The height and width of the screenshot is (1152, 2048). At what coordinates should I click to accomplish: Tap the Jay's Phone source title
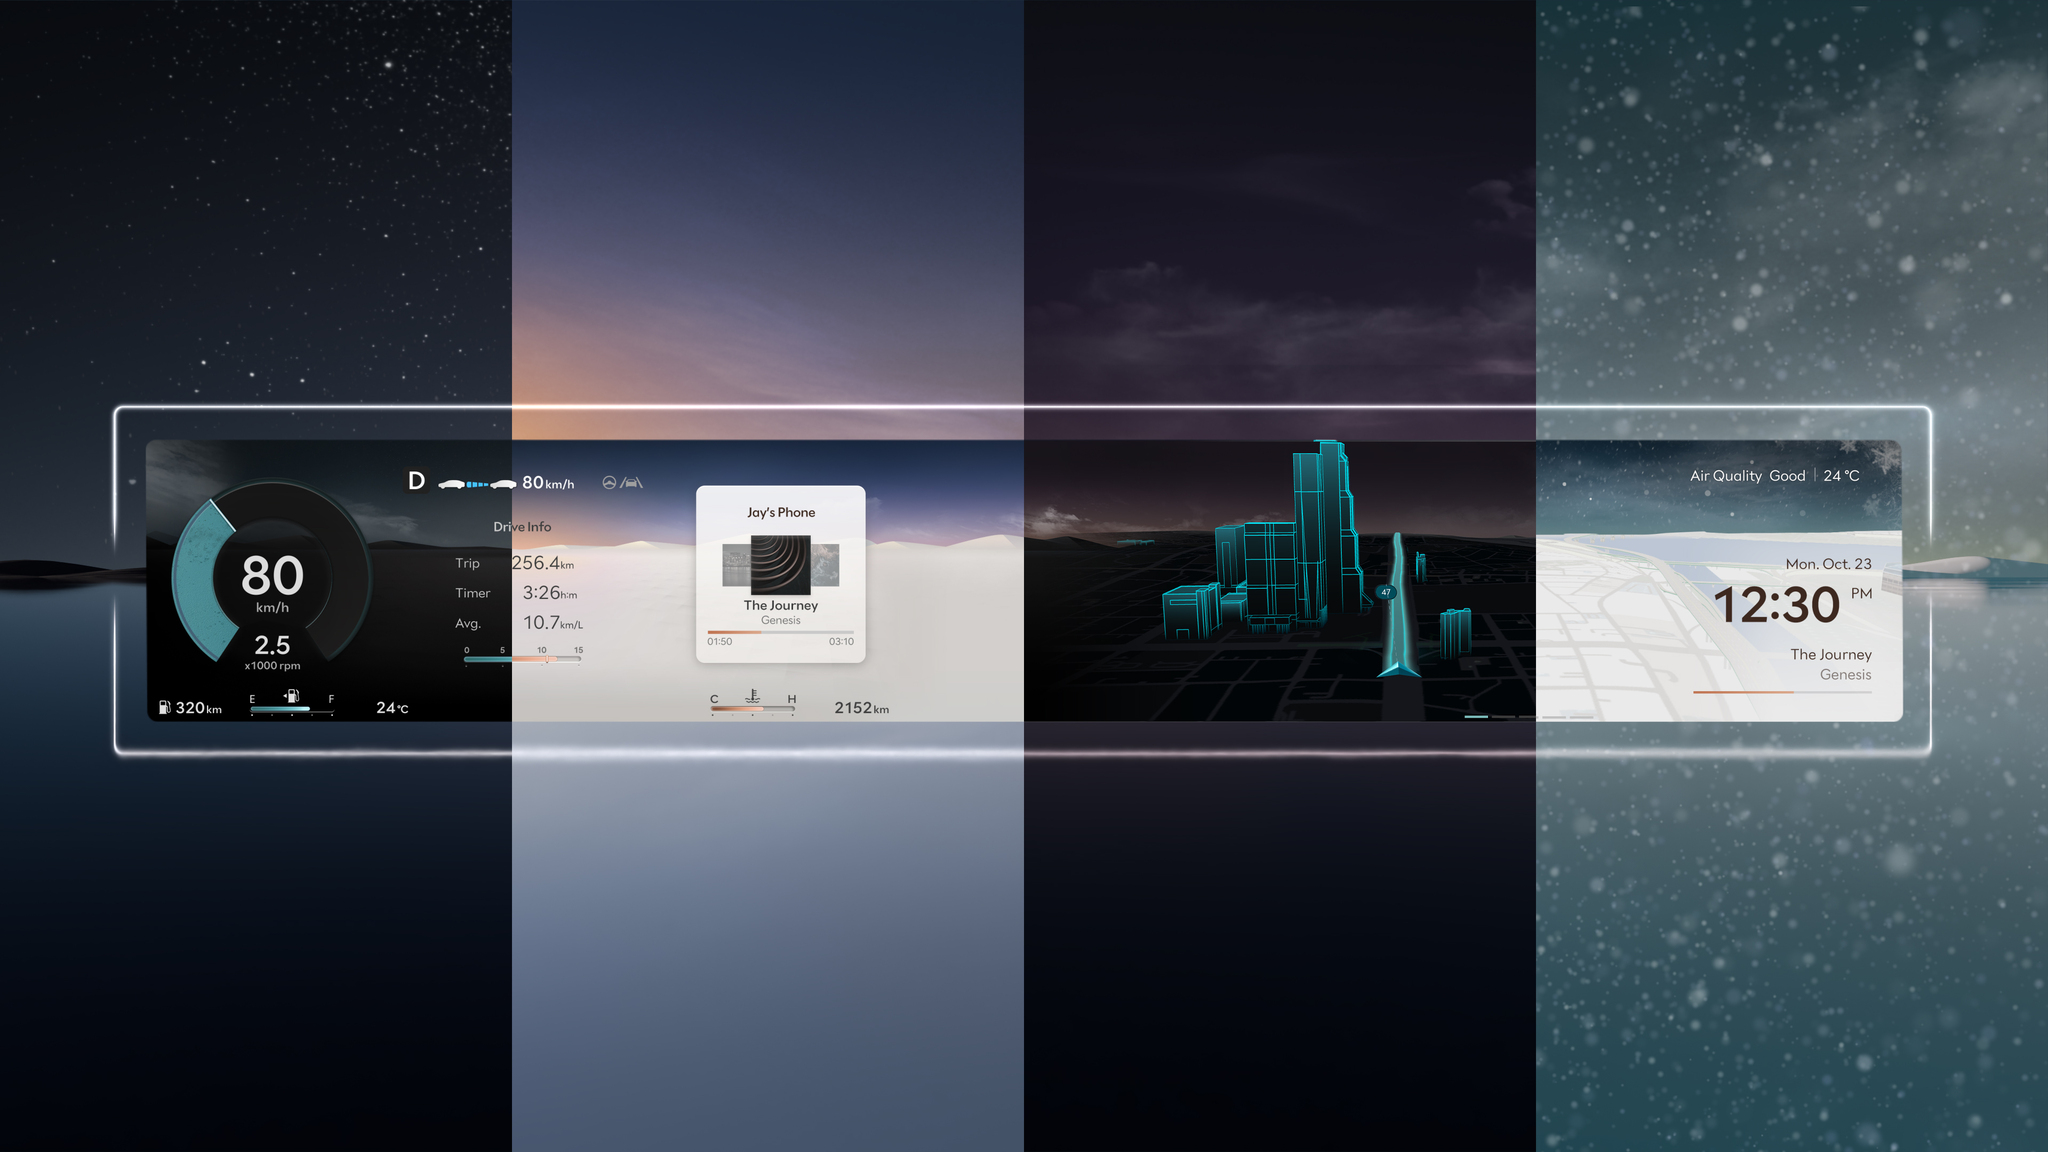click(781, 512)
